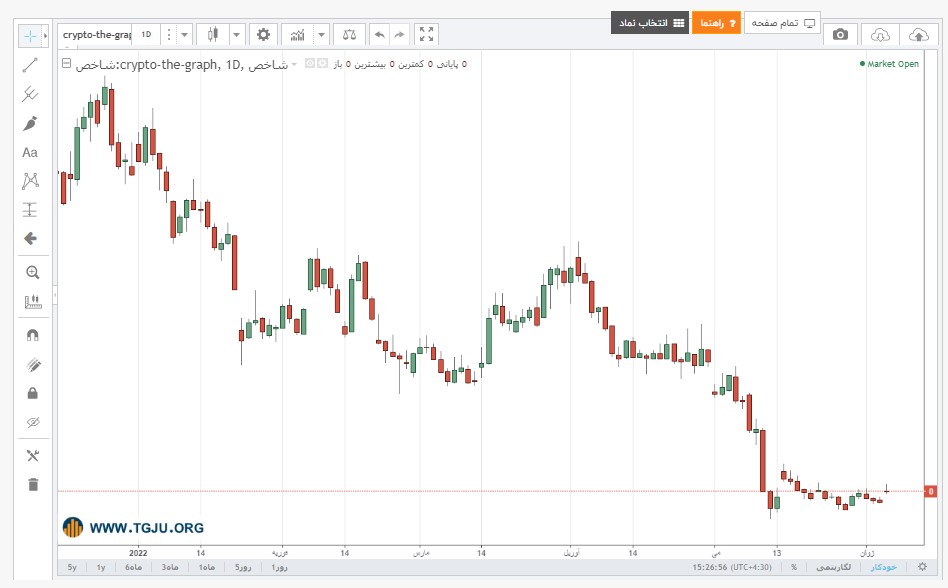Image resolution: width=948 pixels, height=588 pixels.
Task: Select the trend line drawing tool
Action: click(x=30, y=65)
